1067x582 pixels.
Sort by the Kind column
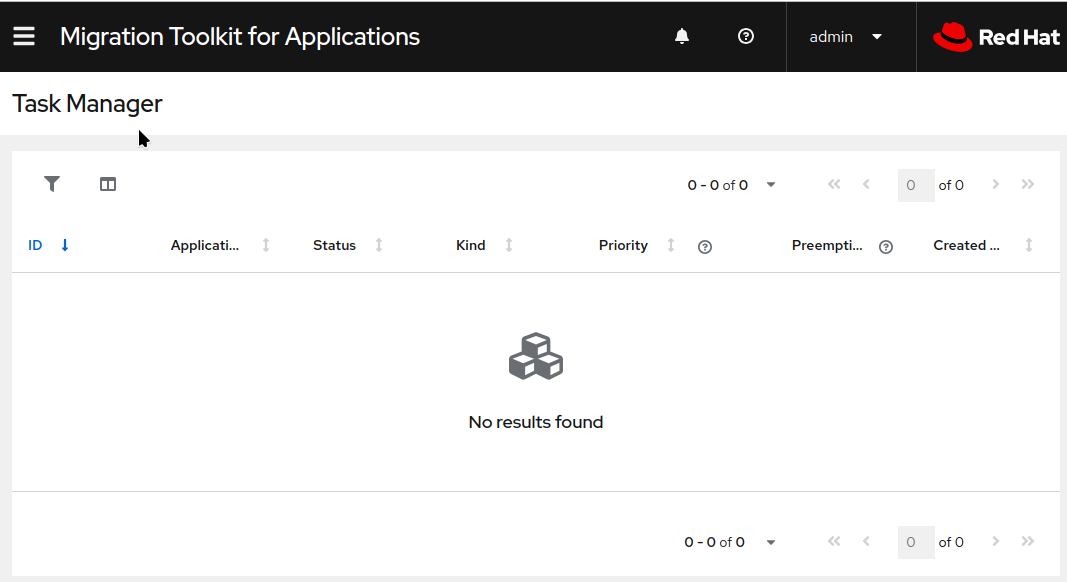tap(484, 245)
